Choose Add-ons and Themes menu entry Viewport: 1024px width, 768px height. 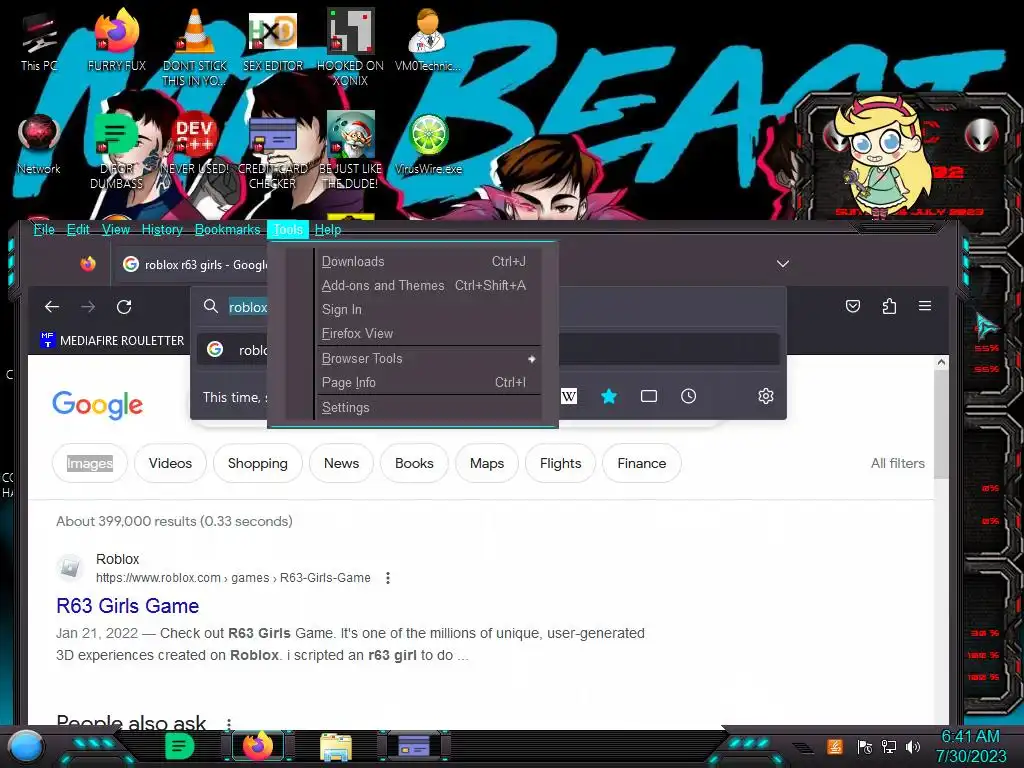428,285
